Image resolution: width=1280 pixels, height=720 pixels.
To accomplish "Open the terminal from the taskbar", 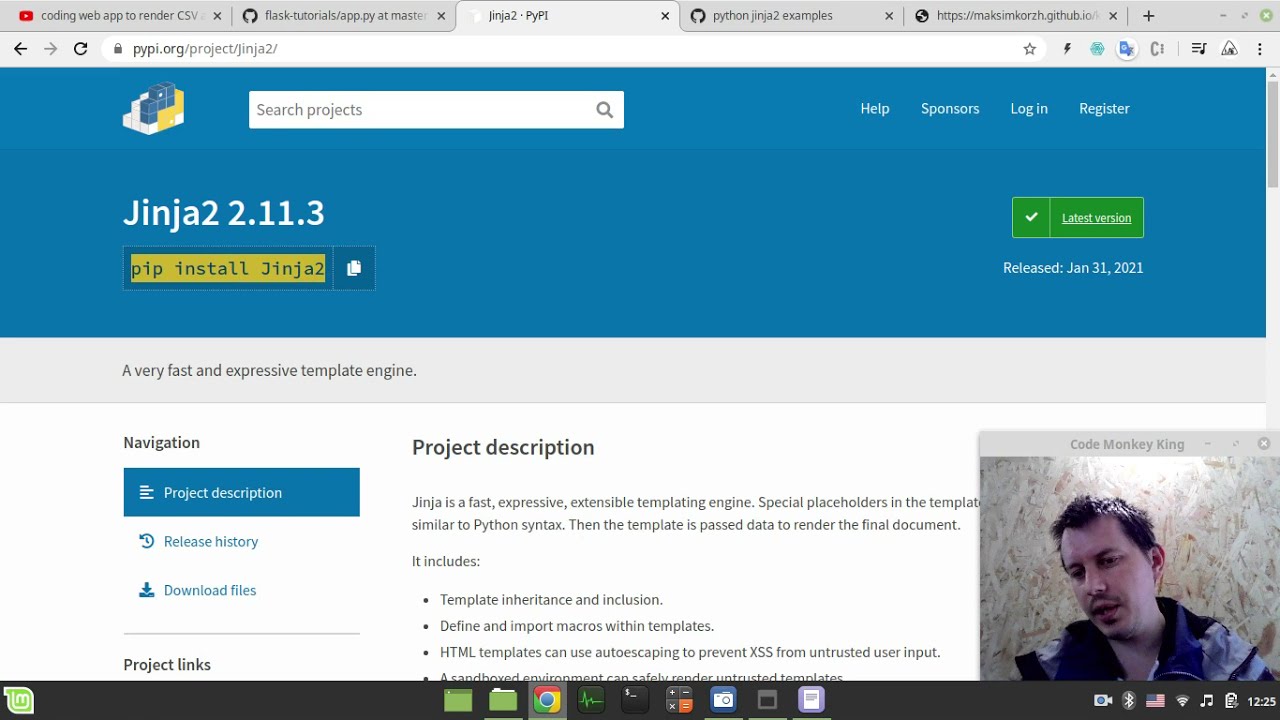I will coord(635,701).
